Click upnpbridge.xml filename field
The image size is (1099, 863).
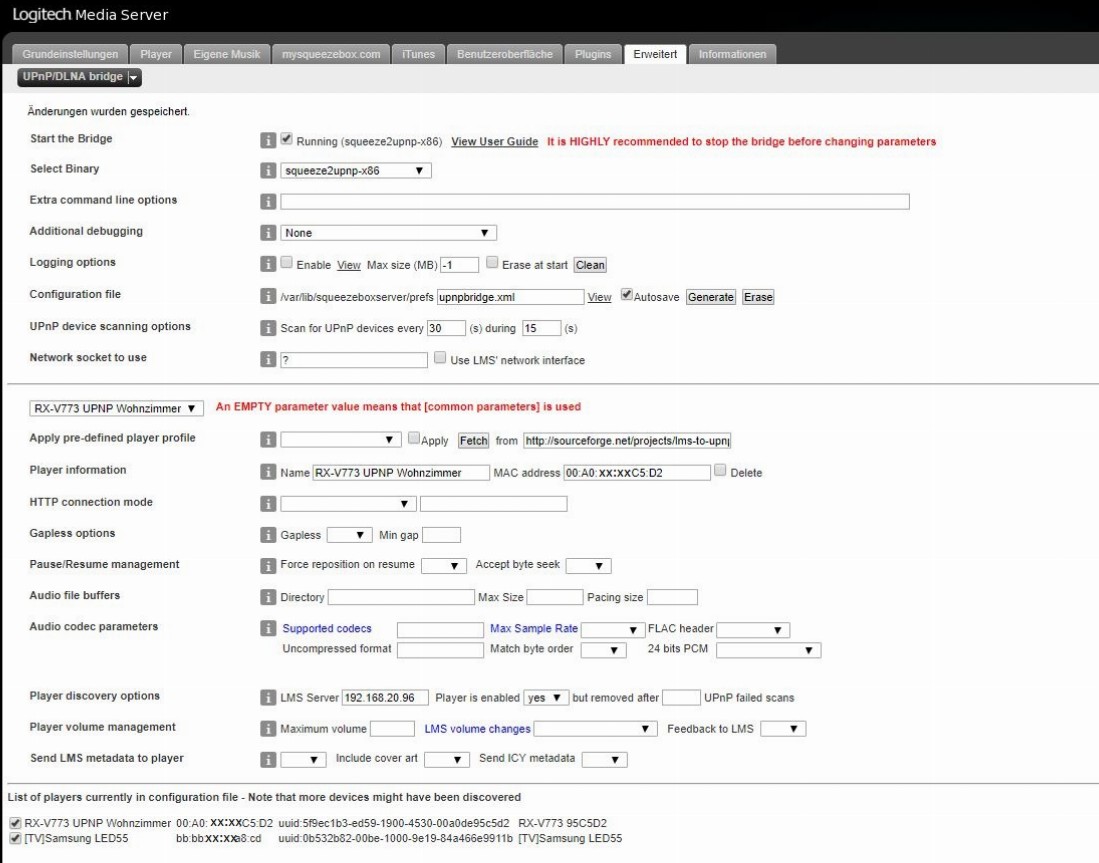point(510,297)
